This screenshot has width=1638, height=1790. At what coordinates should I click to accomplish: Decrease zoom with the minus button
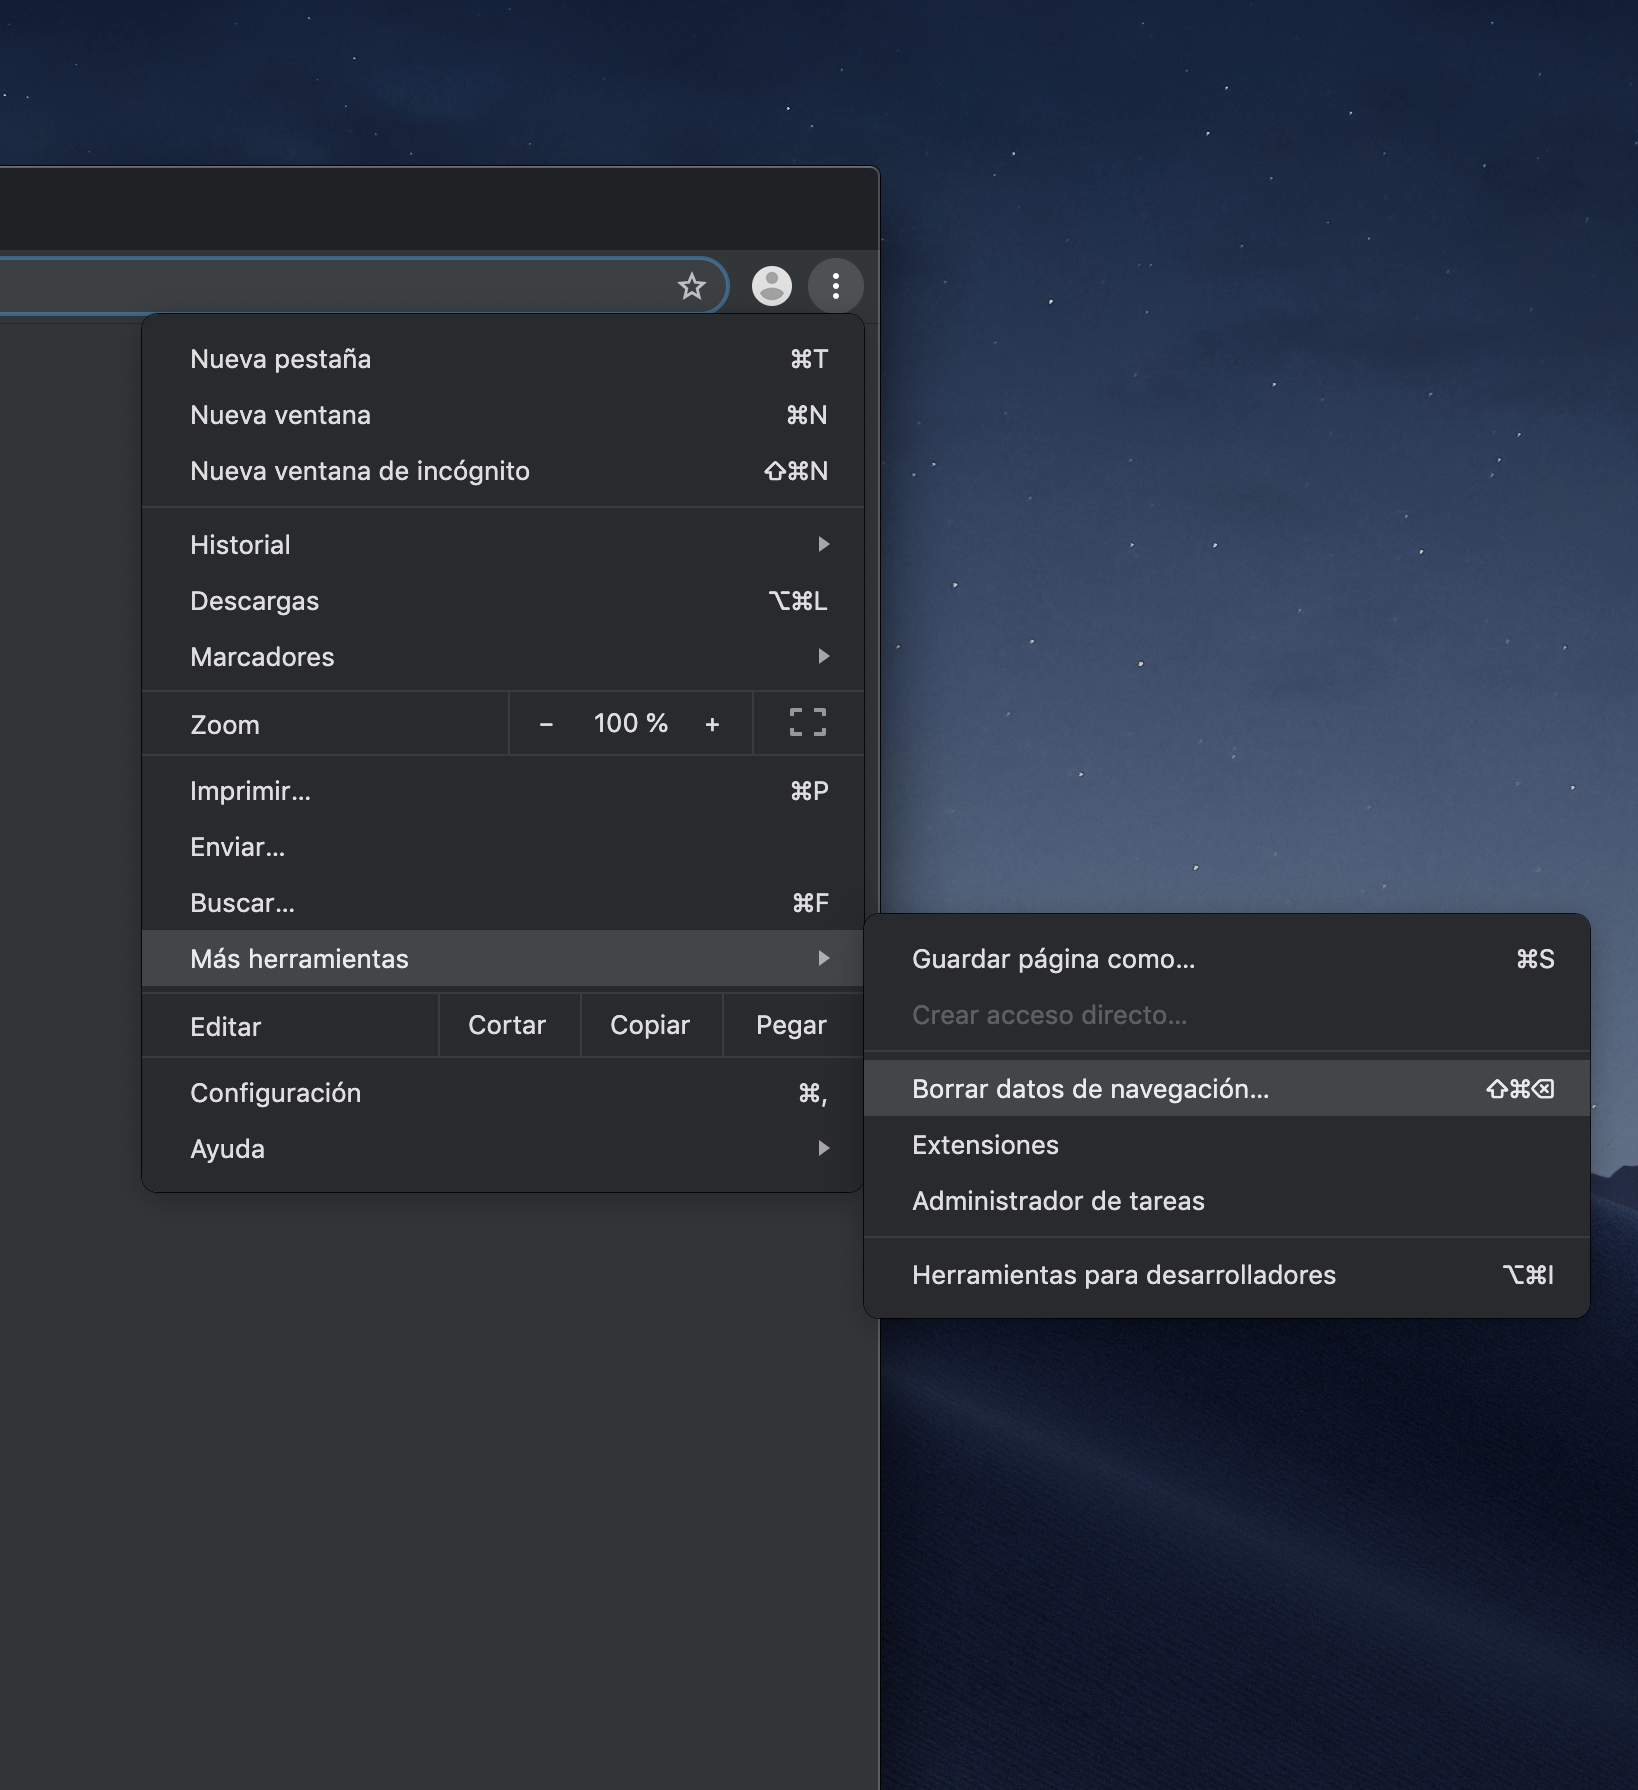(546, 724)
